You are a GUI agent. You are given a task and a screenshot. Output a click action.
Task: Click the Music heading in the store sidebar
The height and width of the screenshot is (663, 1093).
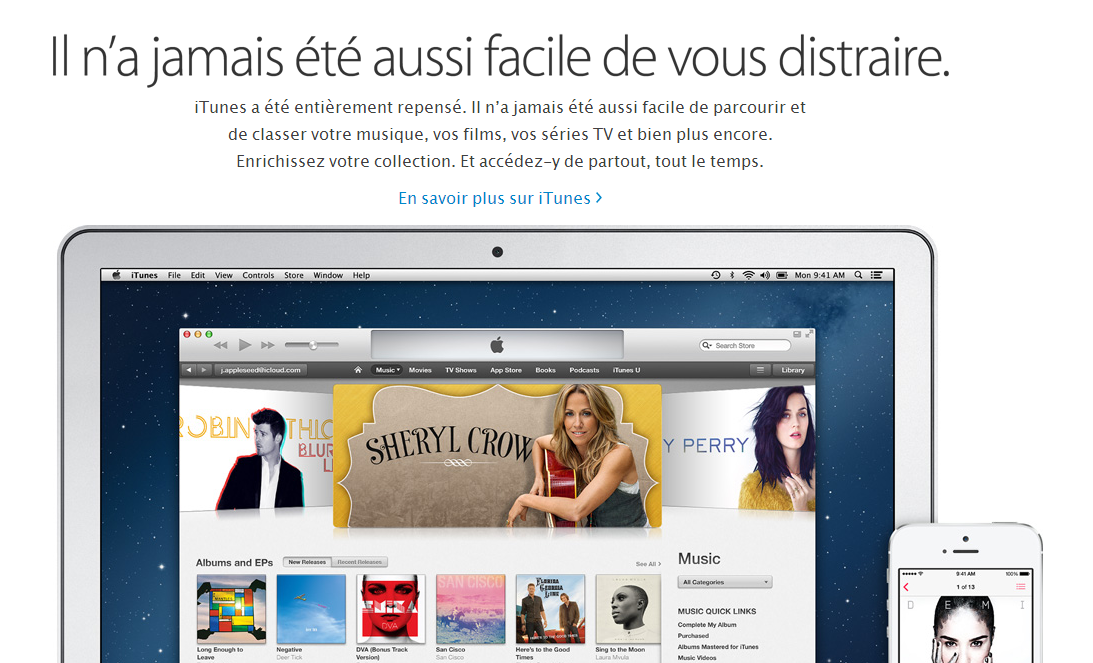(x=699, y=558)
